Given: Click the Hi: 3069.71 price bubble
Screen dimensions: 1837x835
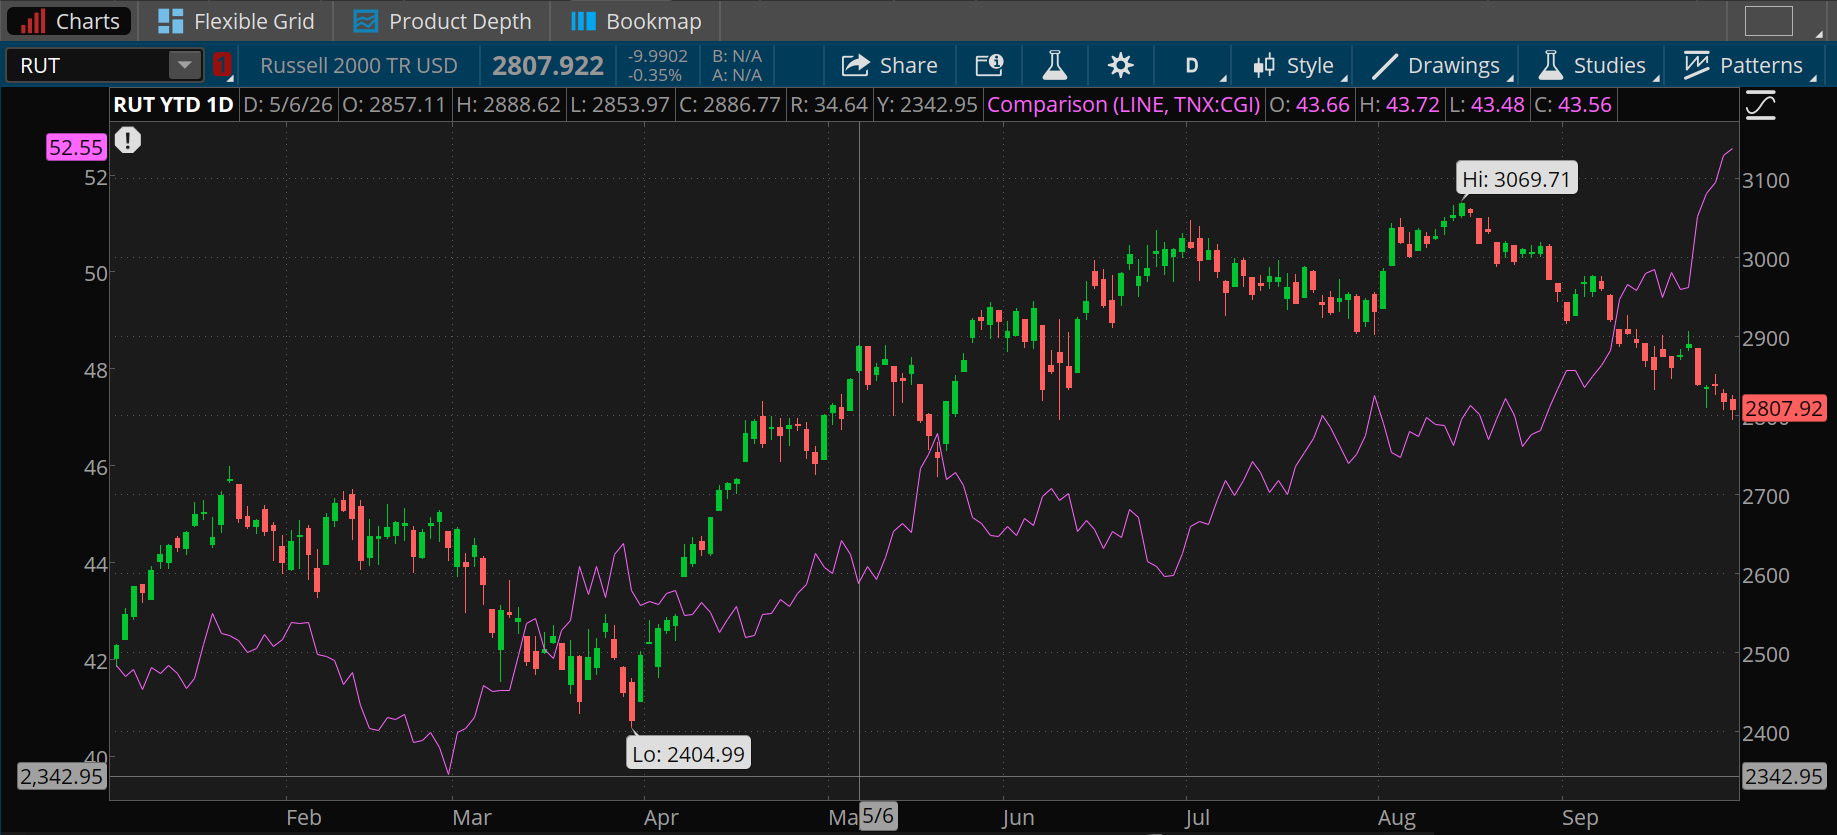Looking at the screenshot, I should 1516,179.
